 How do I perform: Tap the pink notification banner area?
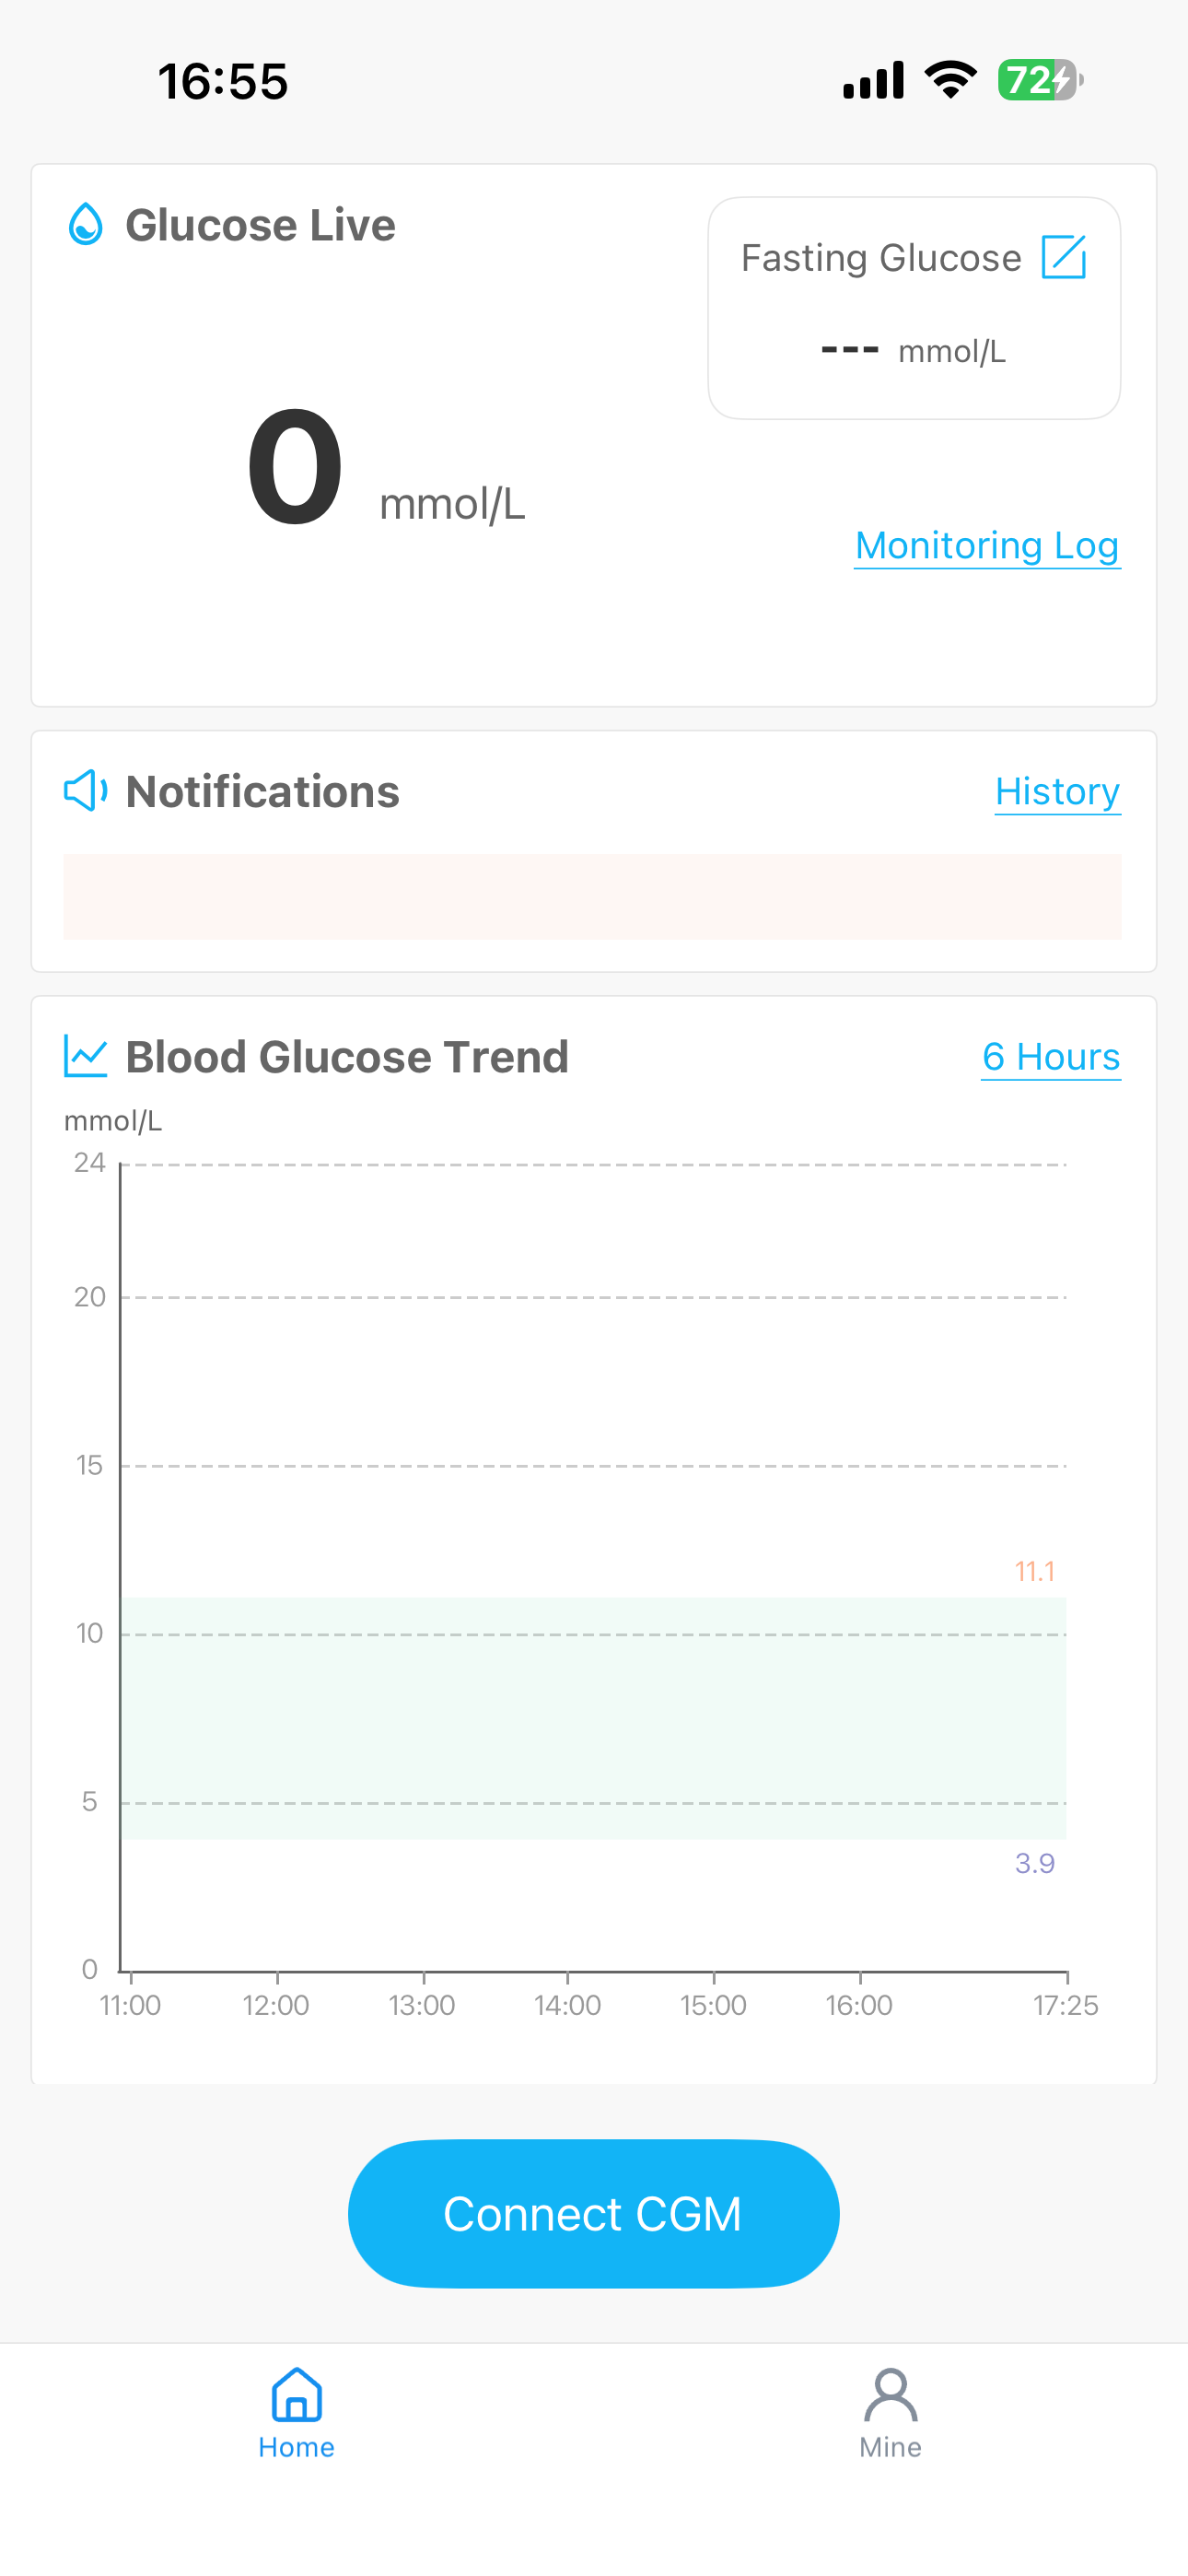pos(592,896)
